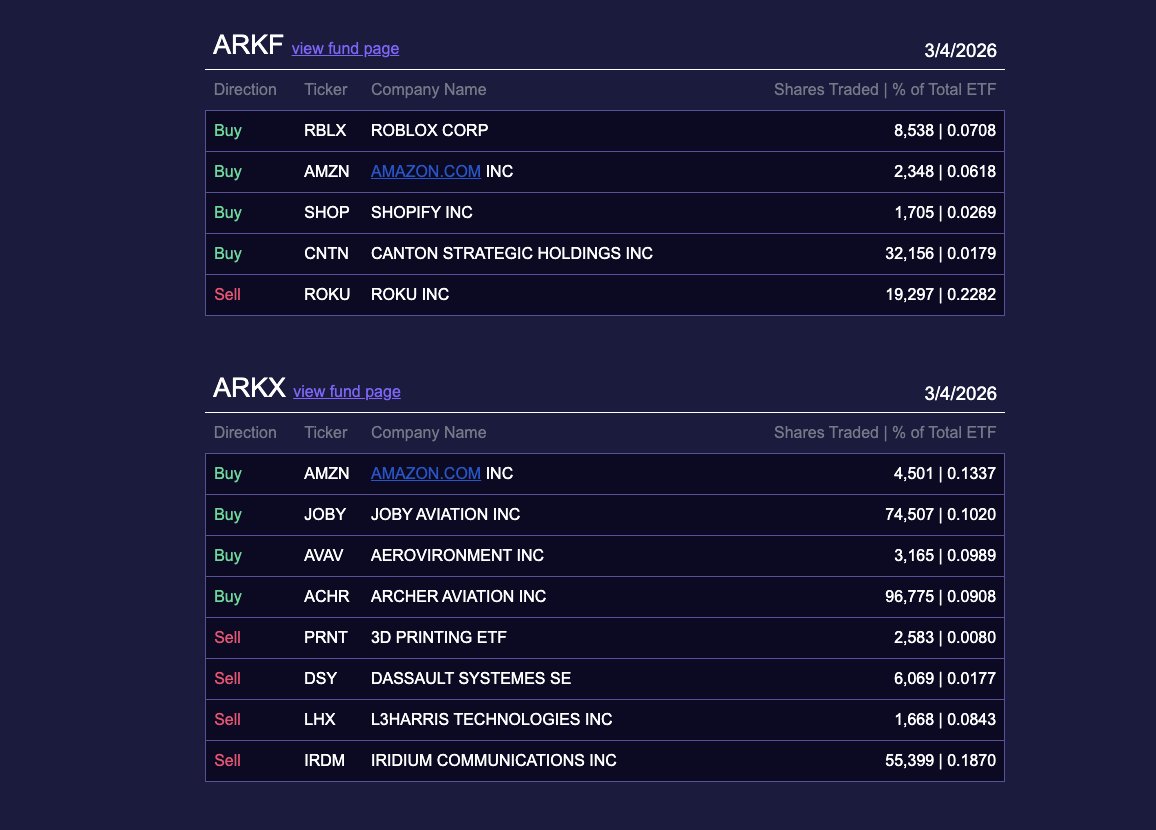Select AMZN ticker in ARKX table
Screen dimensions: 1156x830
coord(326,473)
